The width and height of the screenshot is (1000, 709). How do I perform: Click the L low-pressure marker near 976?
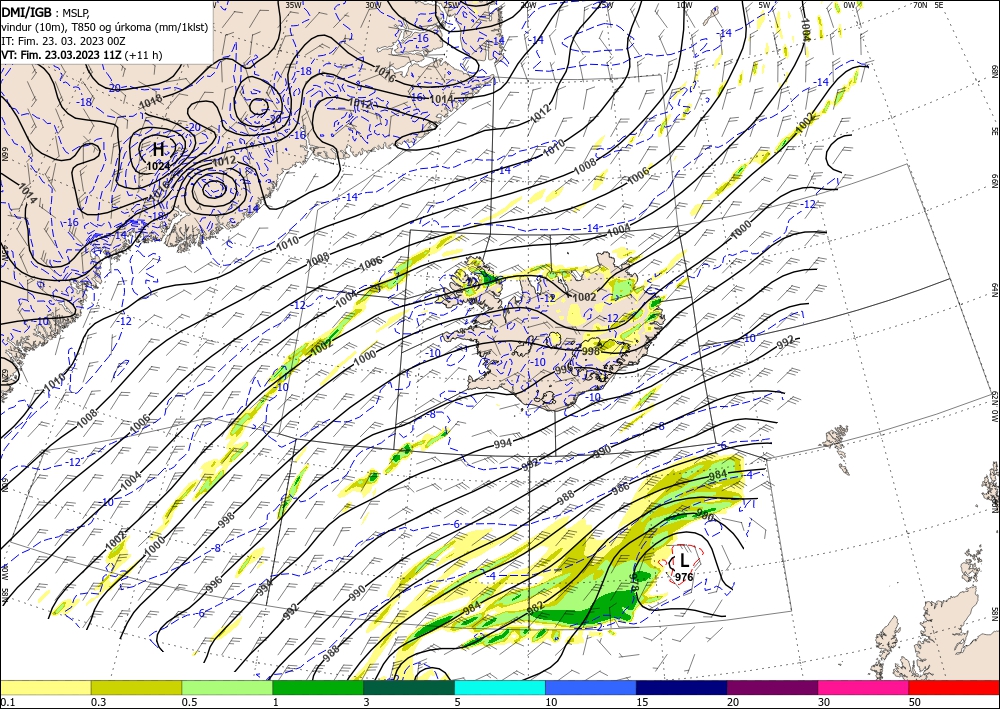click(x=684, y=561)
